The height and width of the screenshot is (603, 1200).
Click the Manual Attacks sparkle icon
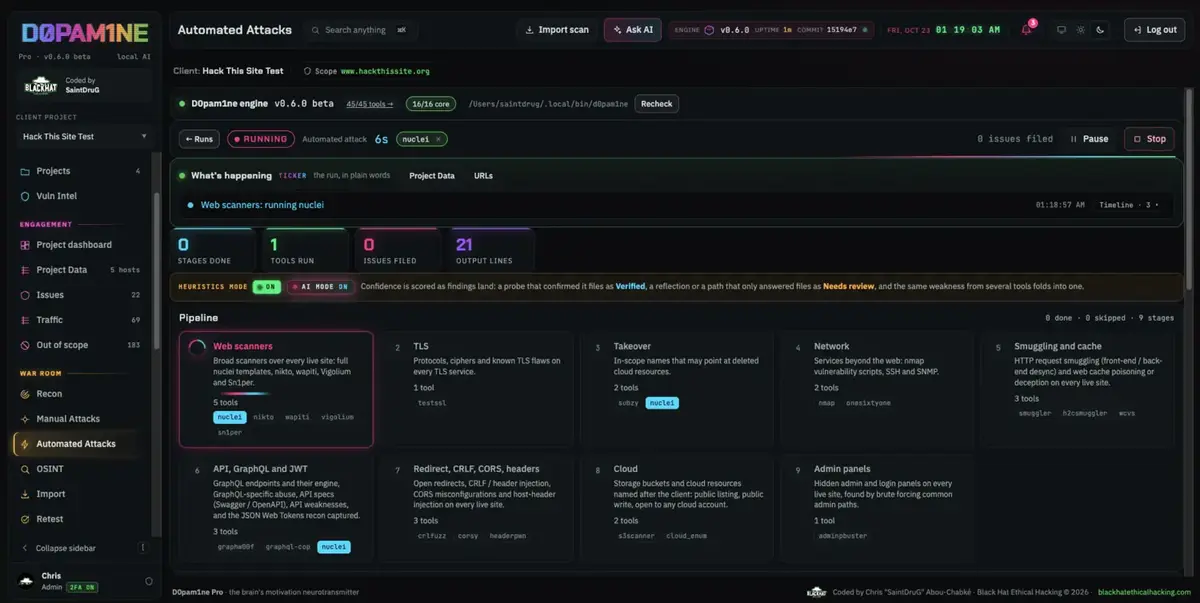(26, 419)
